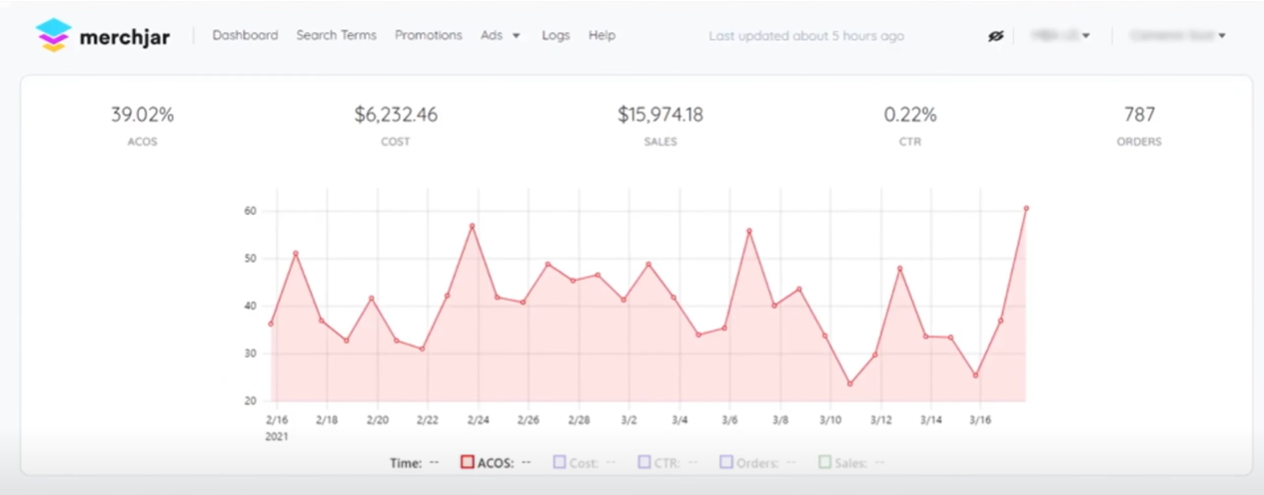Open the Search Terms page
This screenshot has height=495, width=1264.
click(336, 35)
